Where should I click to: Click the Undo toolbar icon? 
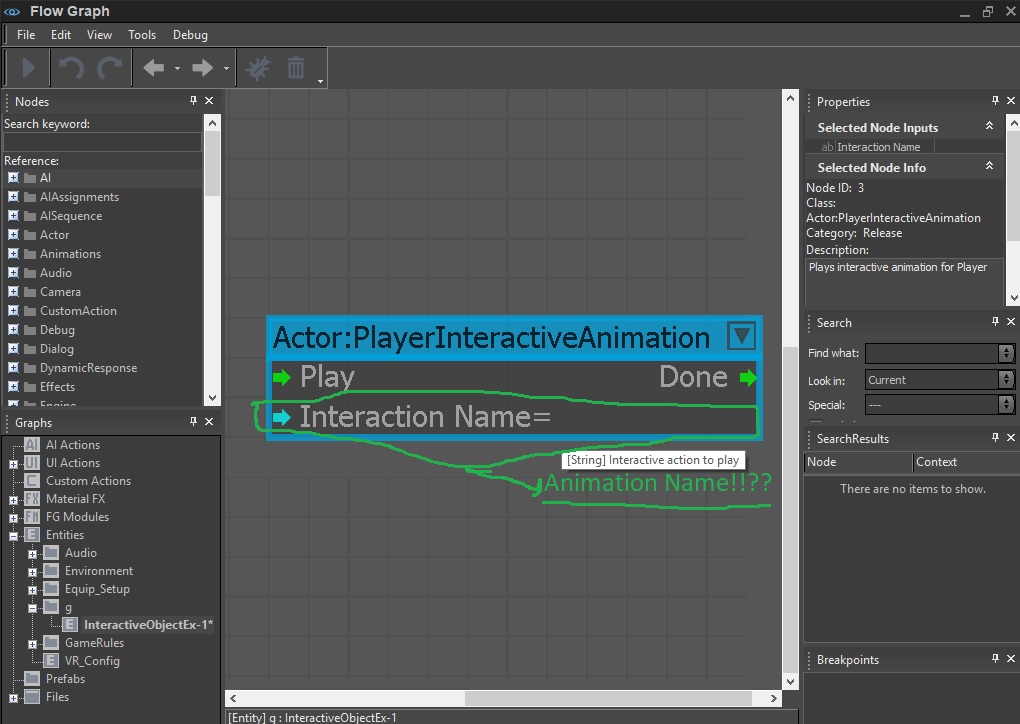click(71, 68)
